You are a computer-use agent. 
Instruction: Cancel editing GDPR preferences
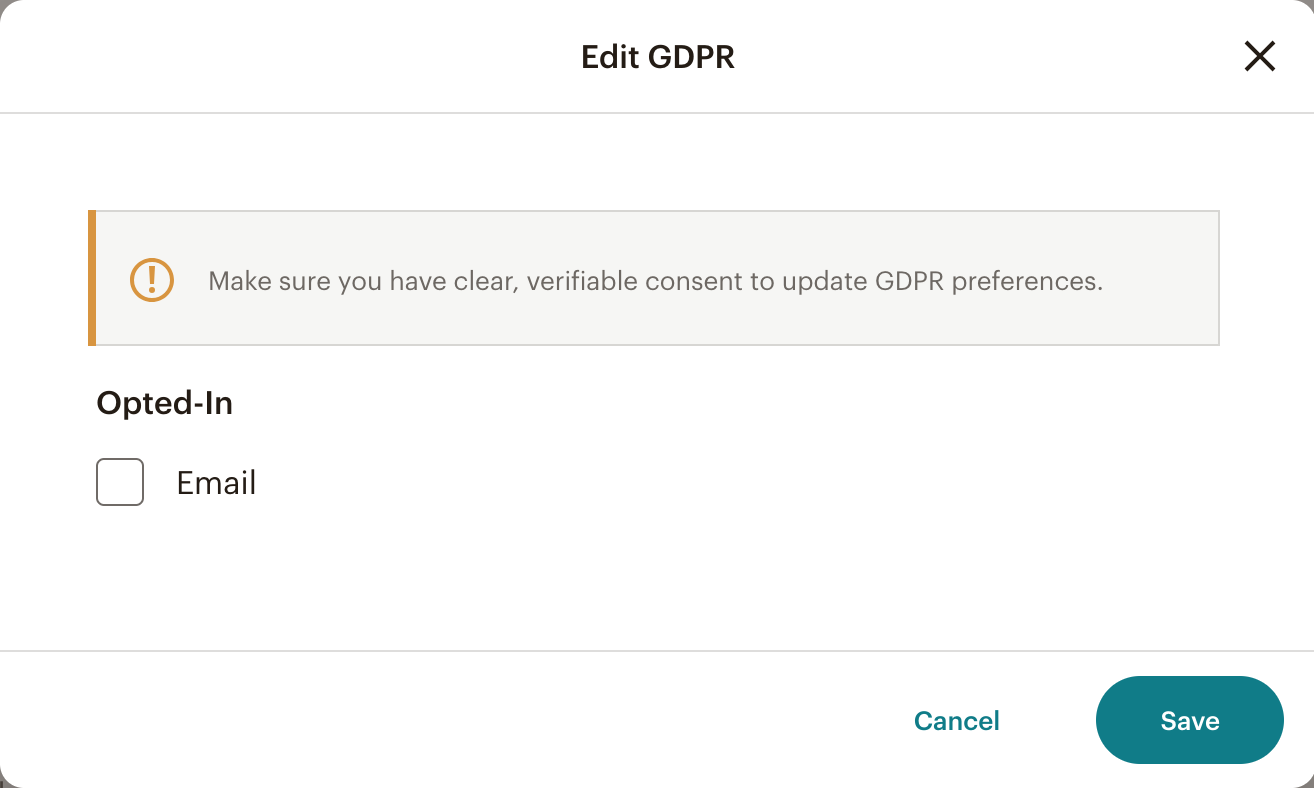pyautogui.click(x=956, y=720)
